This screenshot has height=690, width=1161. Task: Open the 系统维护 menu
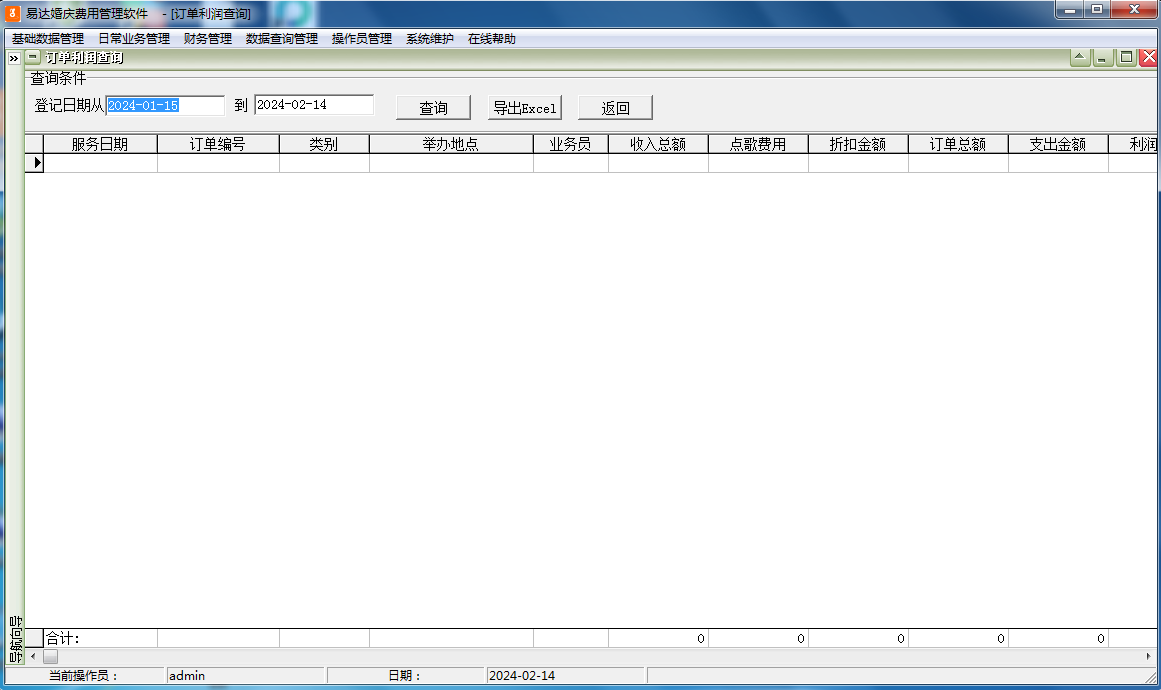[429, 38]
